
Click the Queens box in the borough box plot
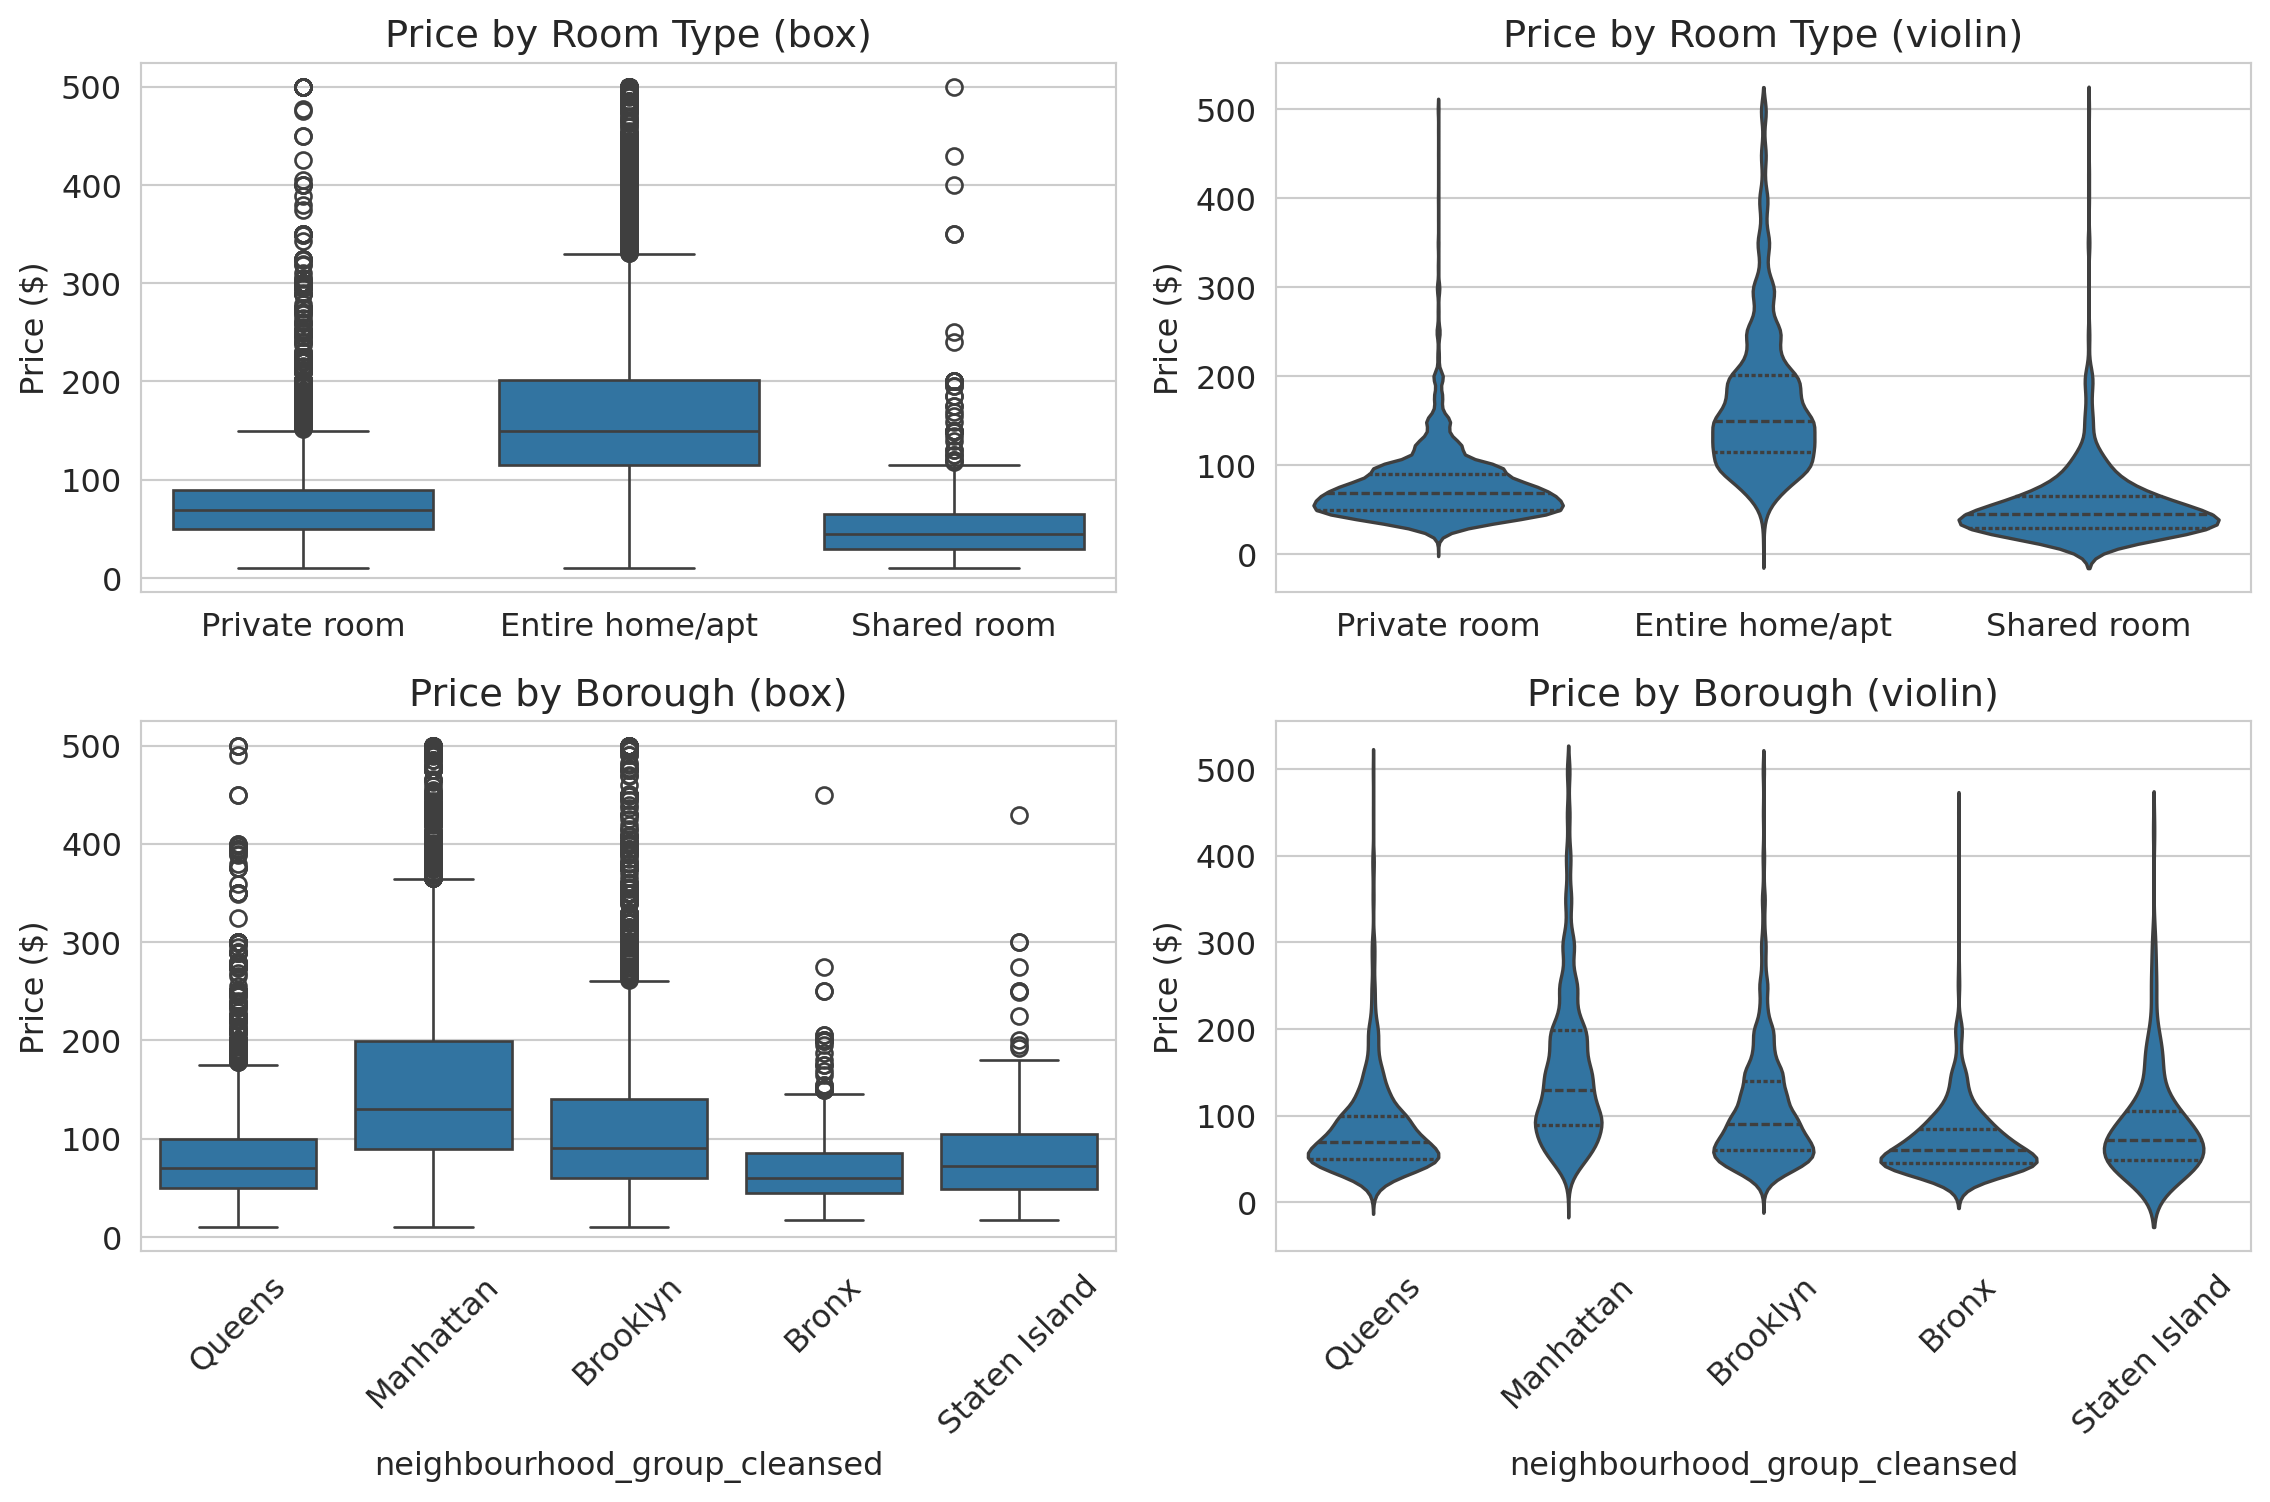[238, 1163]
